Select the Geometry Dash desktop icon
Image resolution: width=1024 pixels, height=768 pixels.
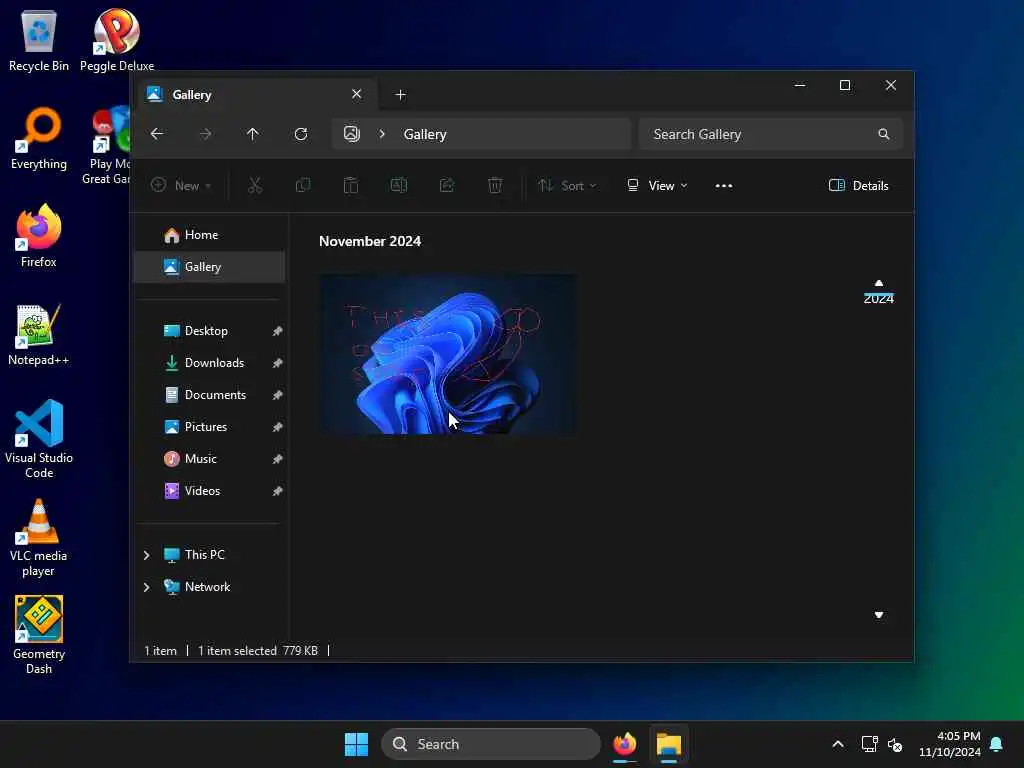pyautogui.click(x=39, y=635)
